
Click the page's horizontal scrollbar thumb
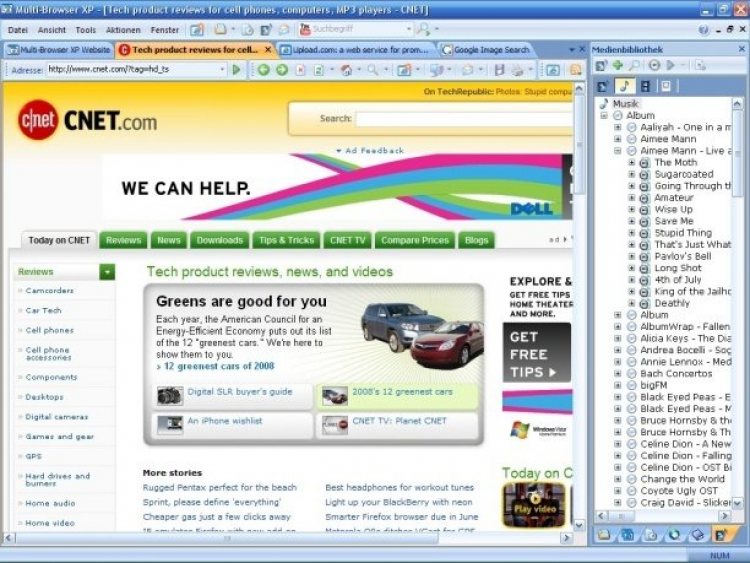[227, 538]
